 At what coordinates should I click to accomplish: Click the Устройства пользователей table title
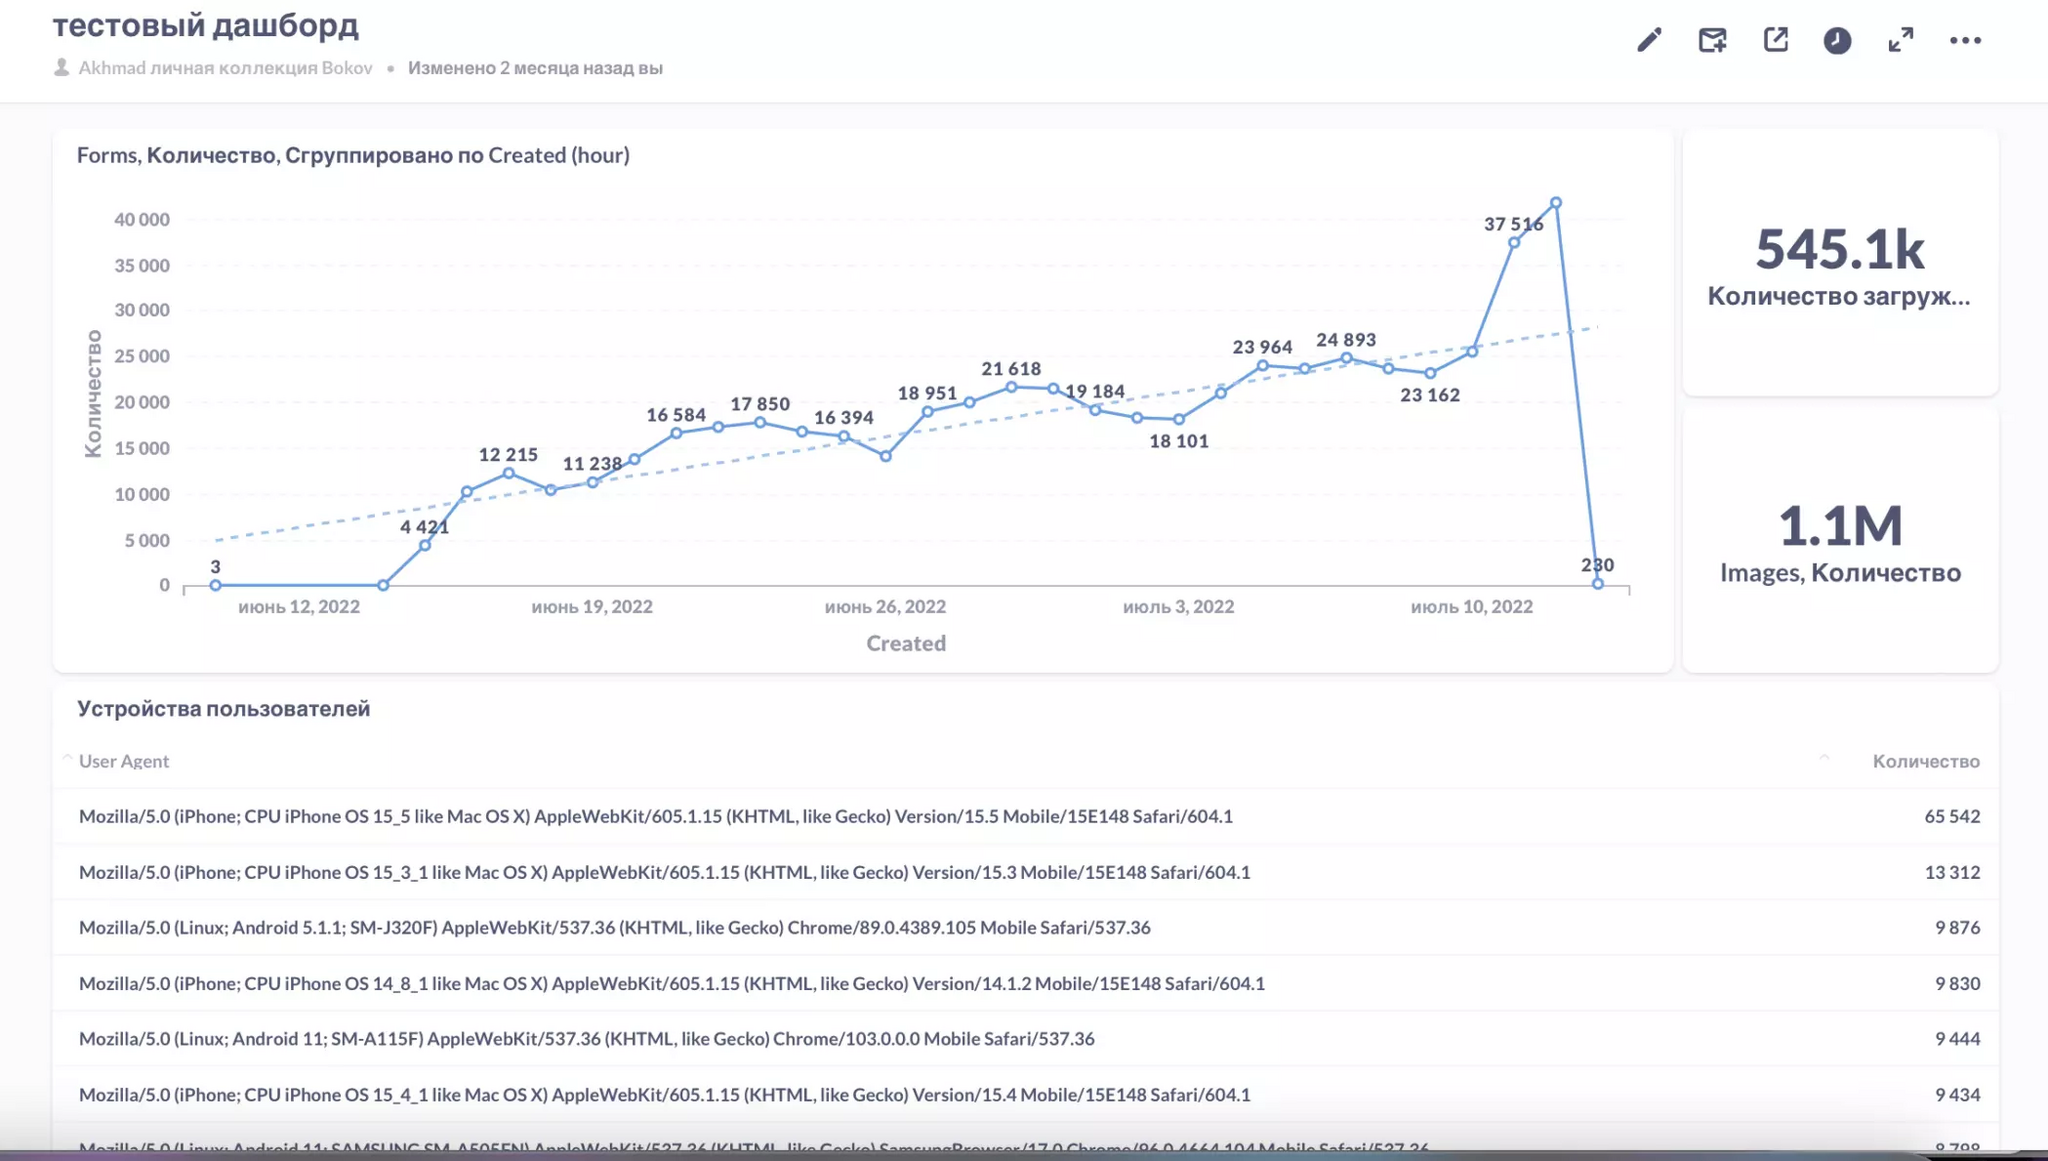(x=224, y=708)
